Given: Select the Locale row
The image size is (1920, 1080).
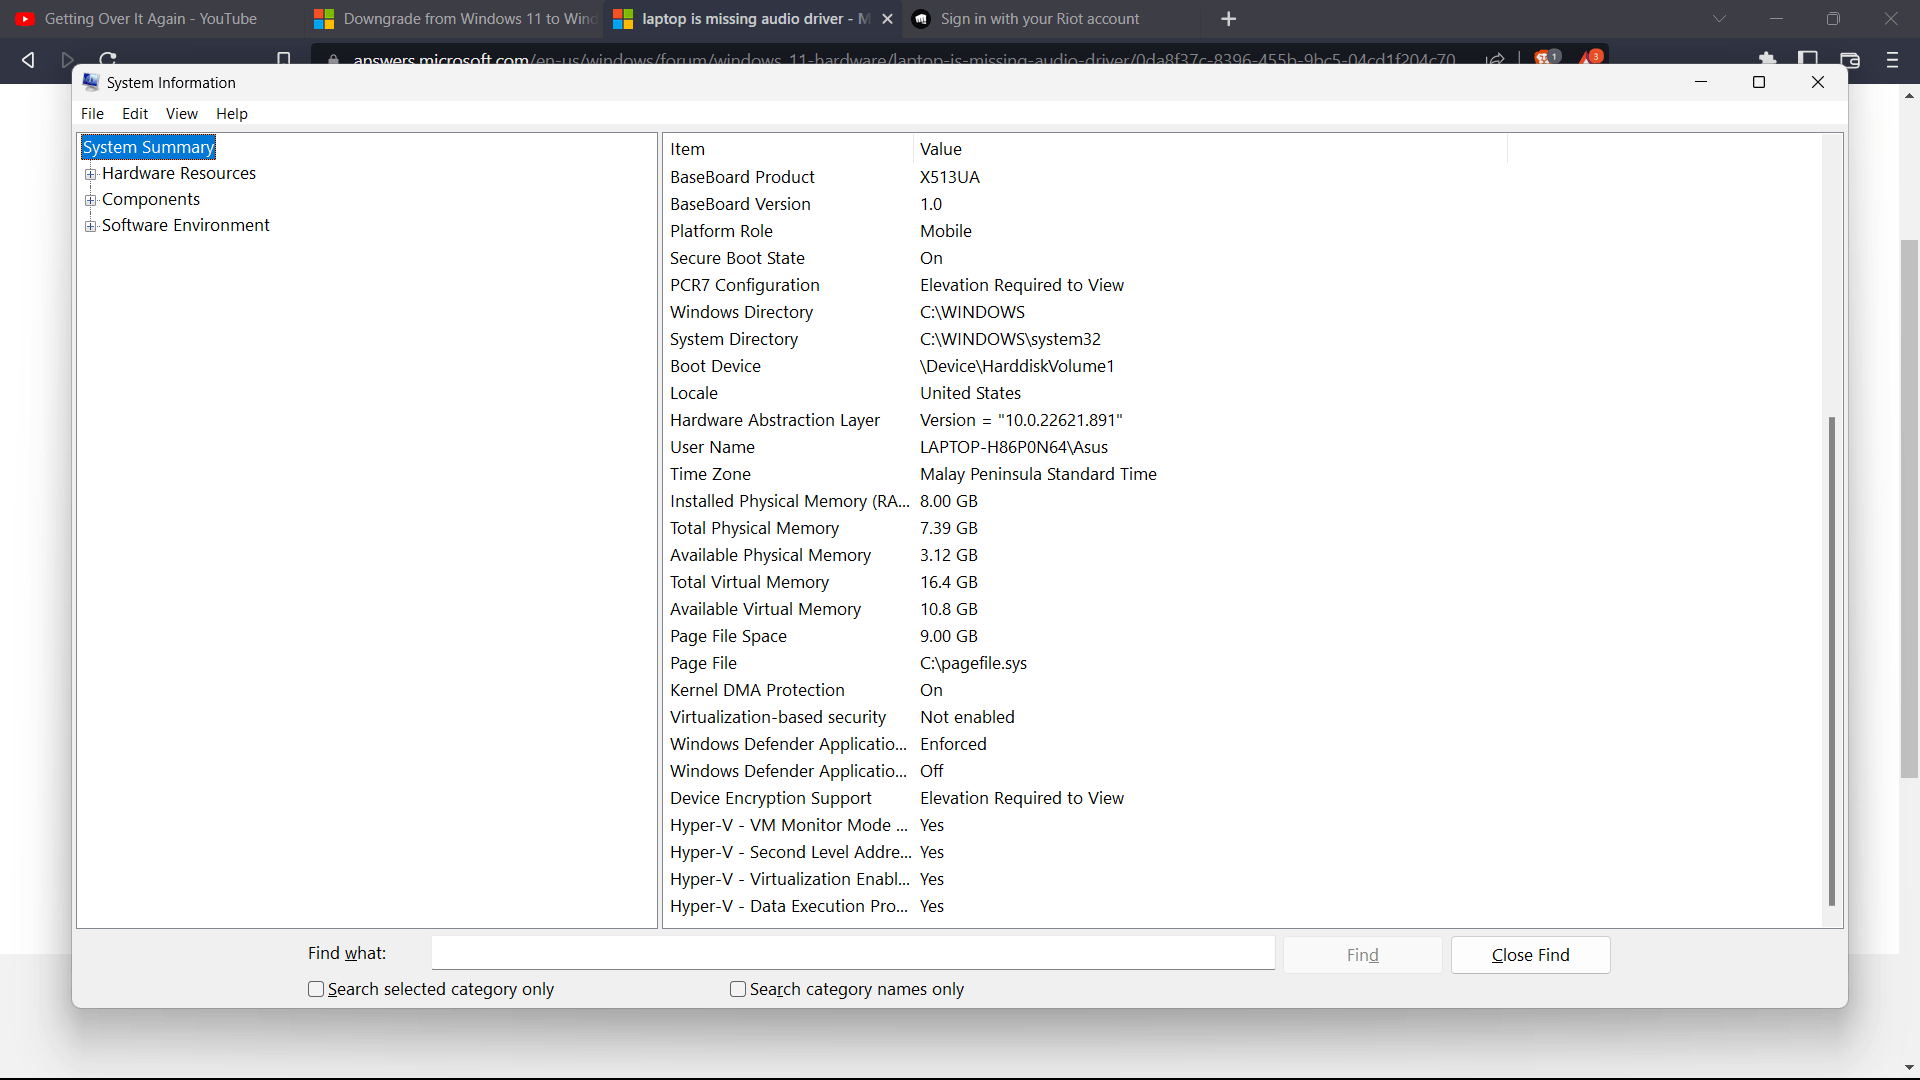Looking at the screenshot, I should pyautogui.click(x=1242, y=393).
